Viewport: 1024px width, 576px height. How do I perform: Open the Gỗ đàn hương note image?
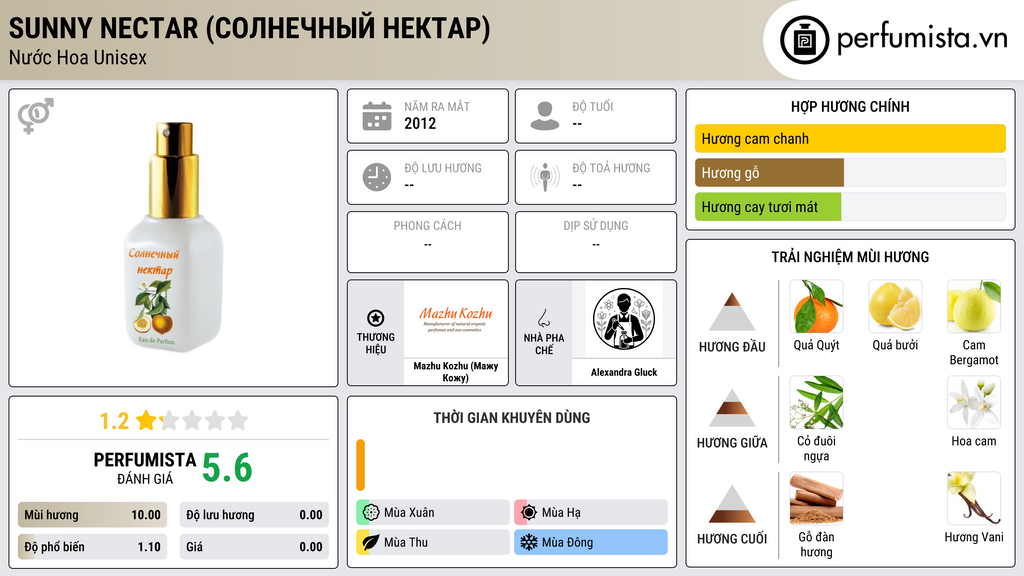coord(816,499)
